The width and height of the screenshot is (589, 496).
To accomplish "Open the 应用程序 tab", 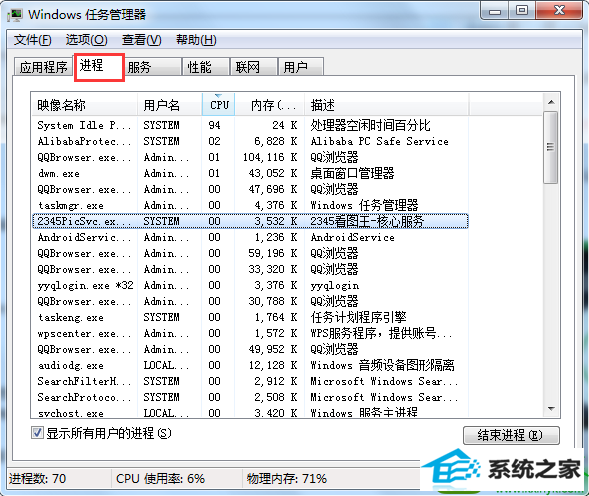I will 43,67.
